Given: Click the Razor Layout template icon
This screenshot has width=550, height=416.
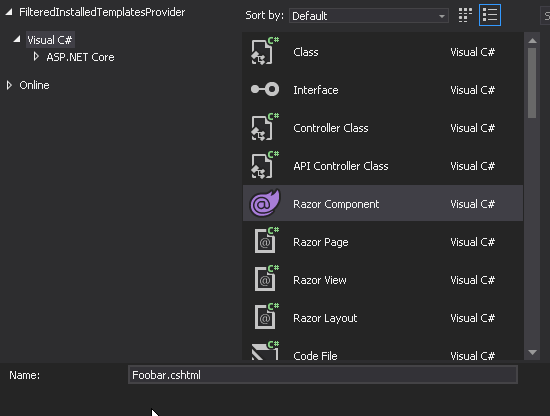Looking at the screenshot, I should [266, 316].
